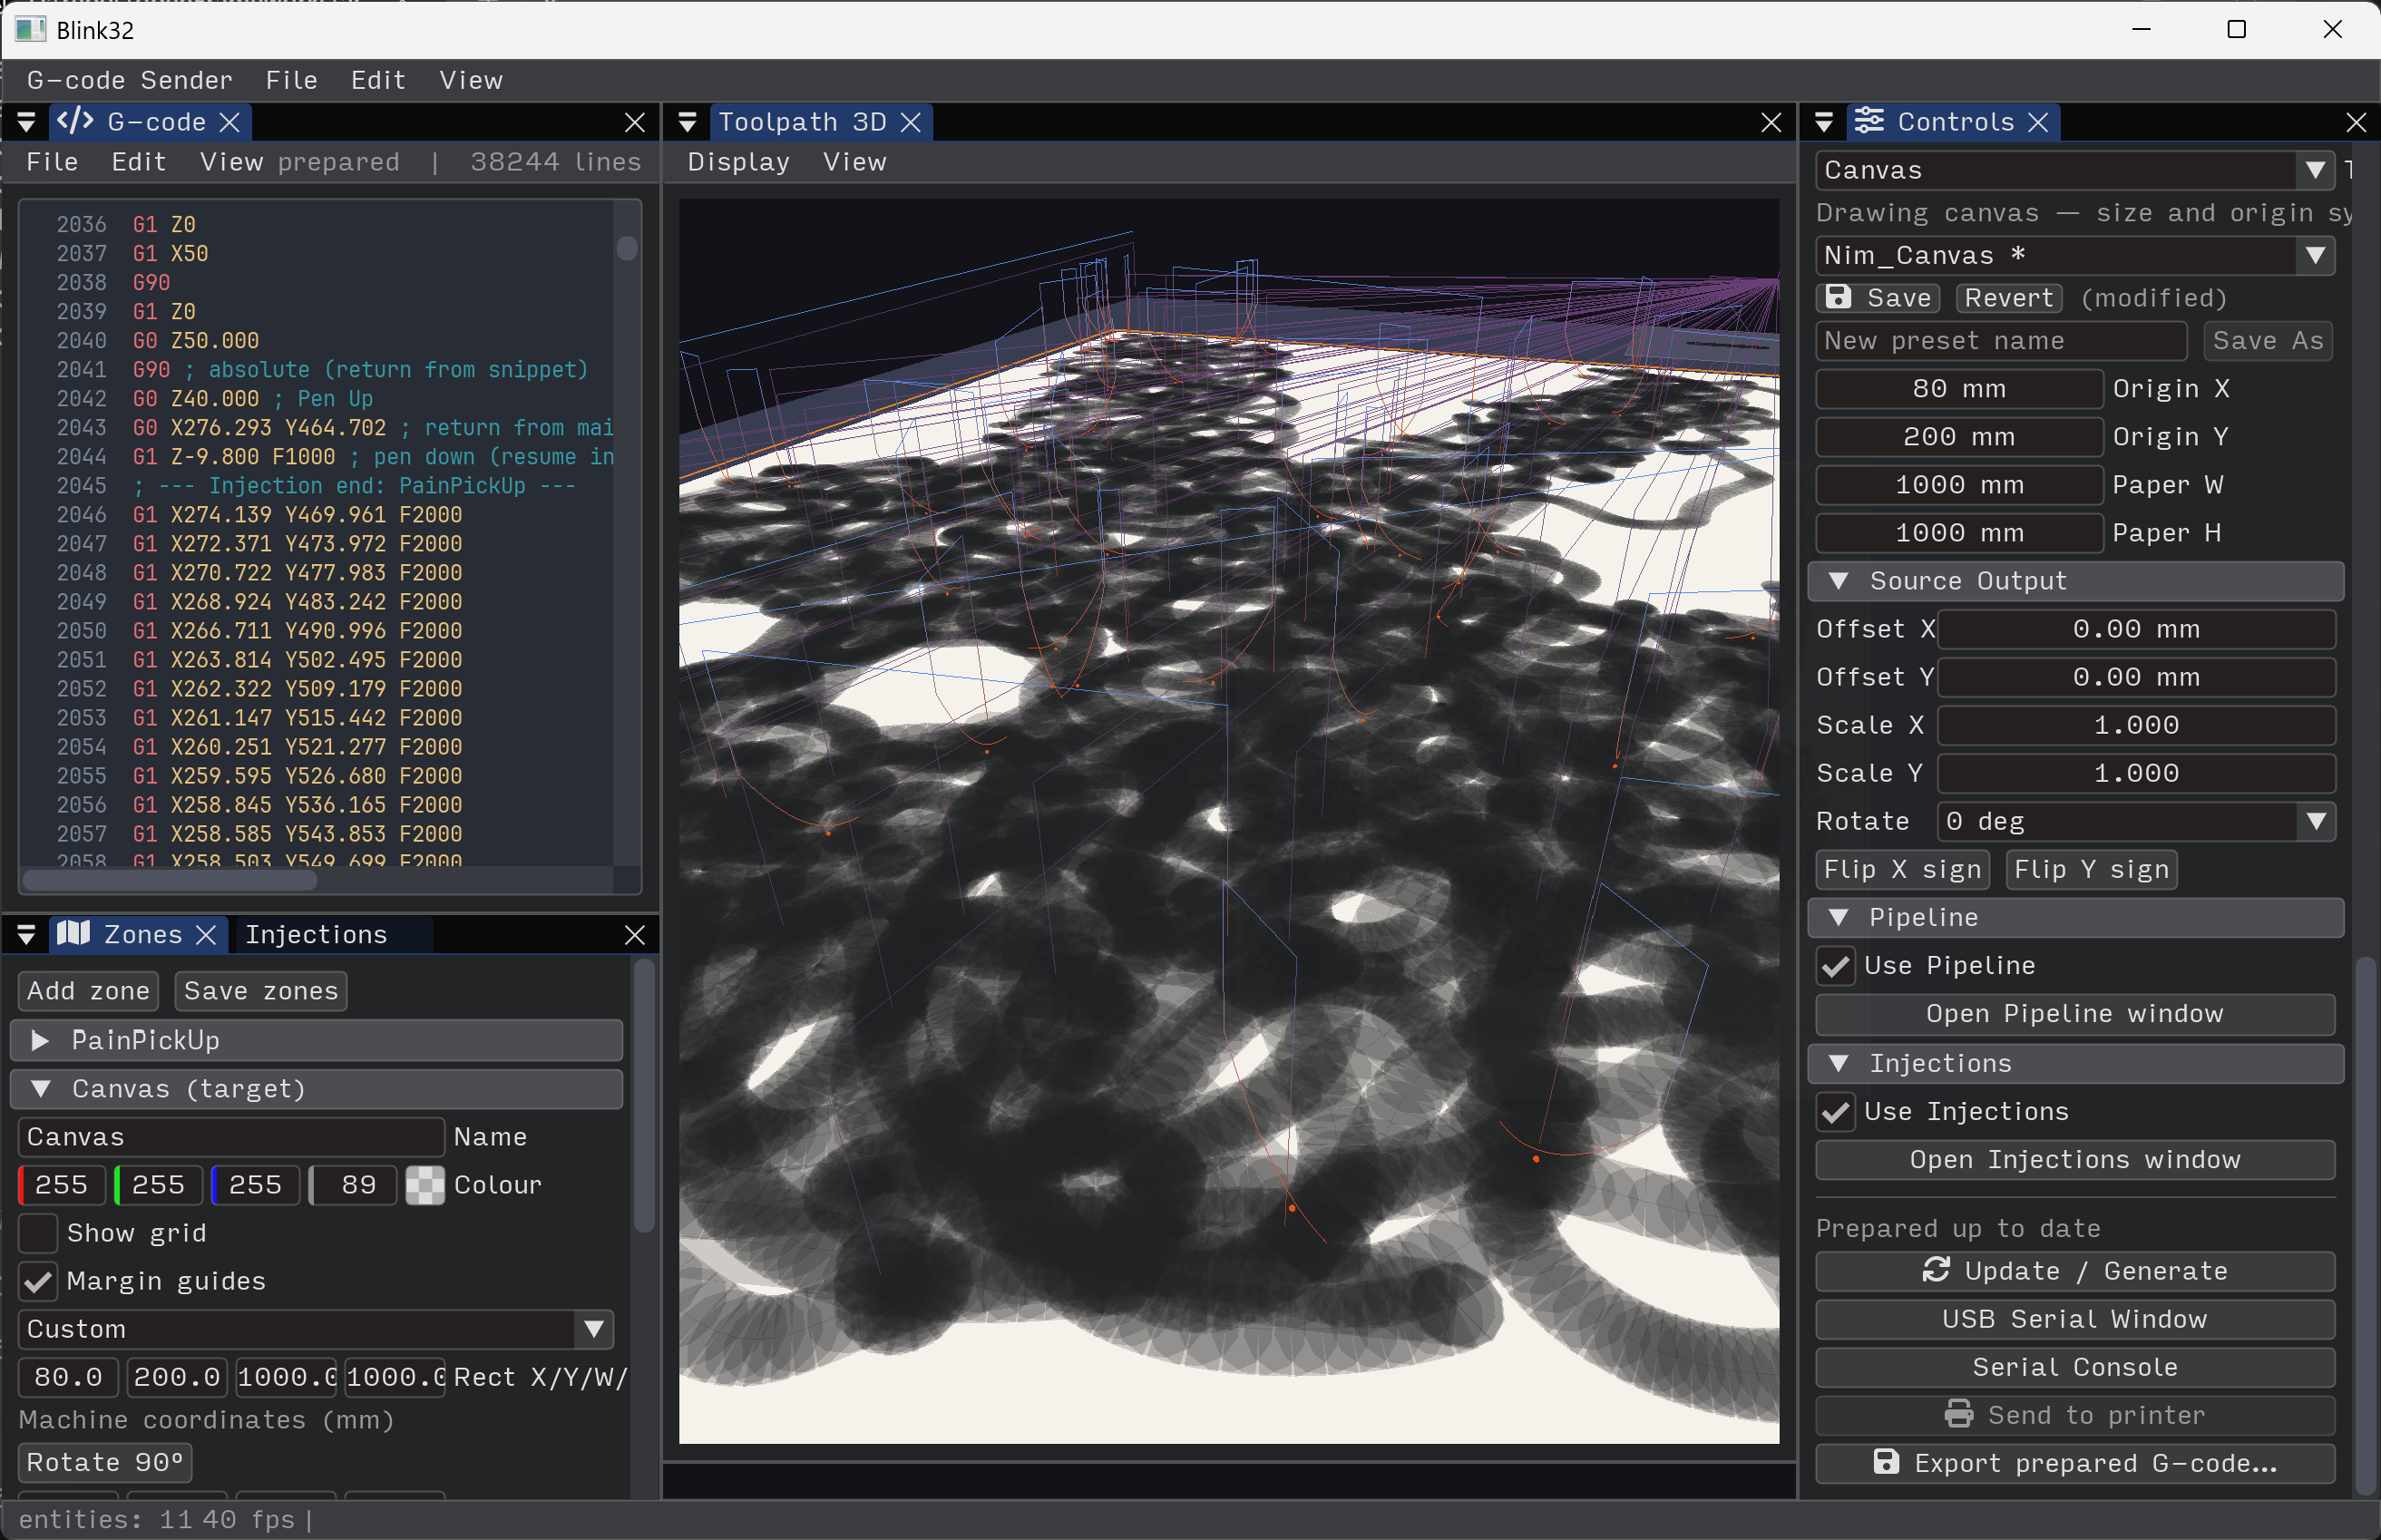Screen dimensions: 2381x1540
Task: Click the Blink32 app icon in title bar
Action: coord(30,29)
